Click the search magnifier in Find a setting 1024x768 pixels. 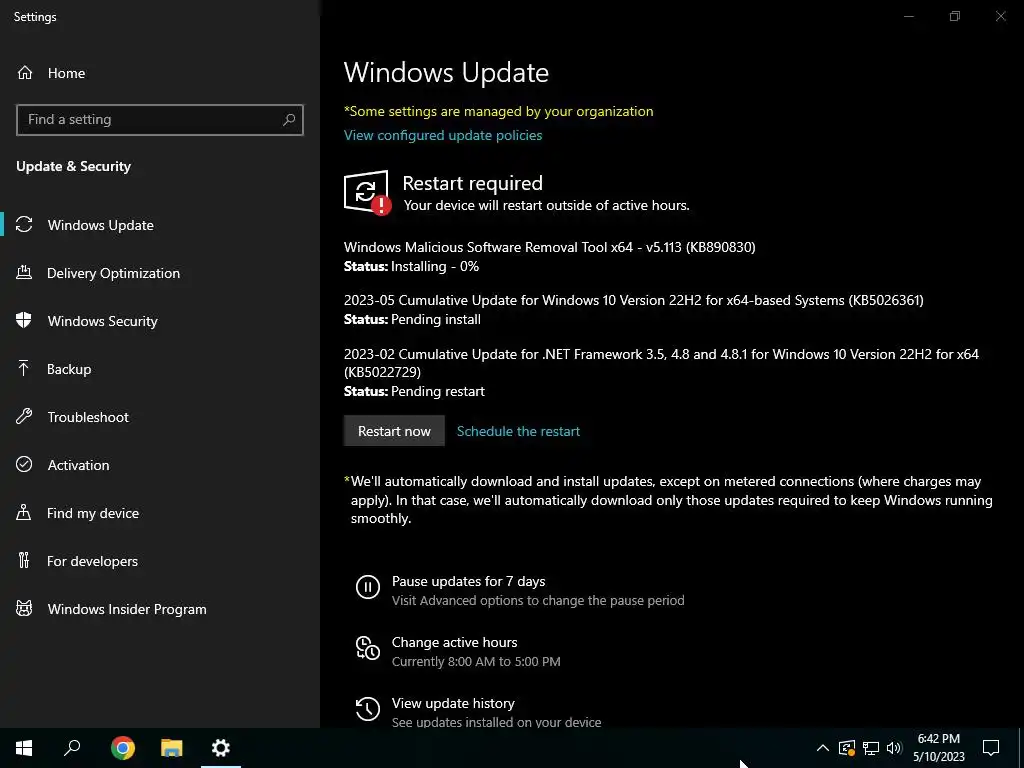click(x=289, y=120)
